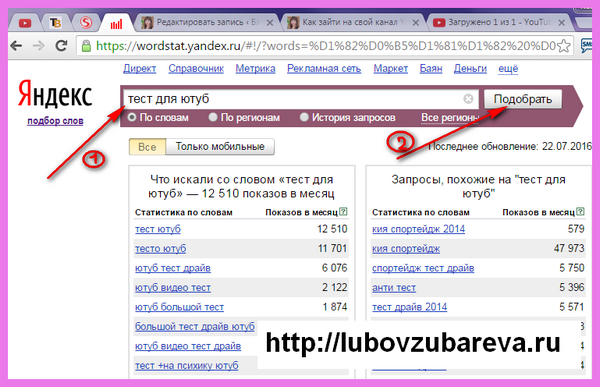Viewport: 600px width, 387px height.
Task: Open the 'Все регионы' region selector
Action: click(450, 118)
